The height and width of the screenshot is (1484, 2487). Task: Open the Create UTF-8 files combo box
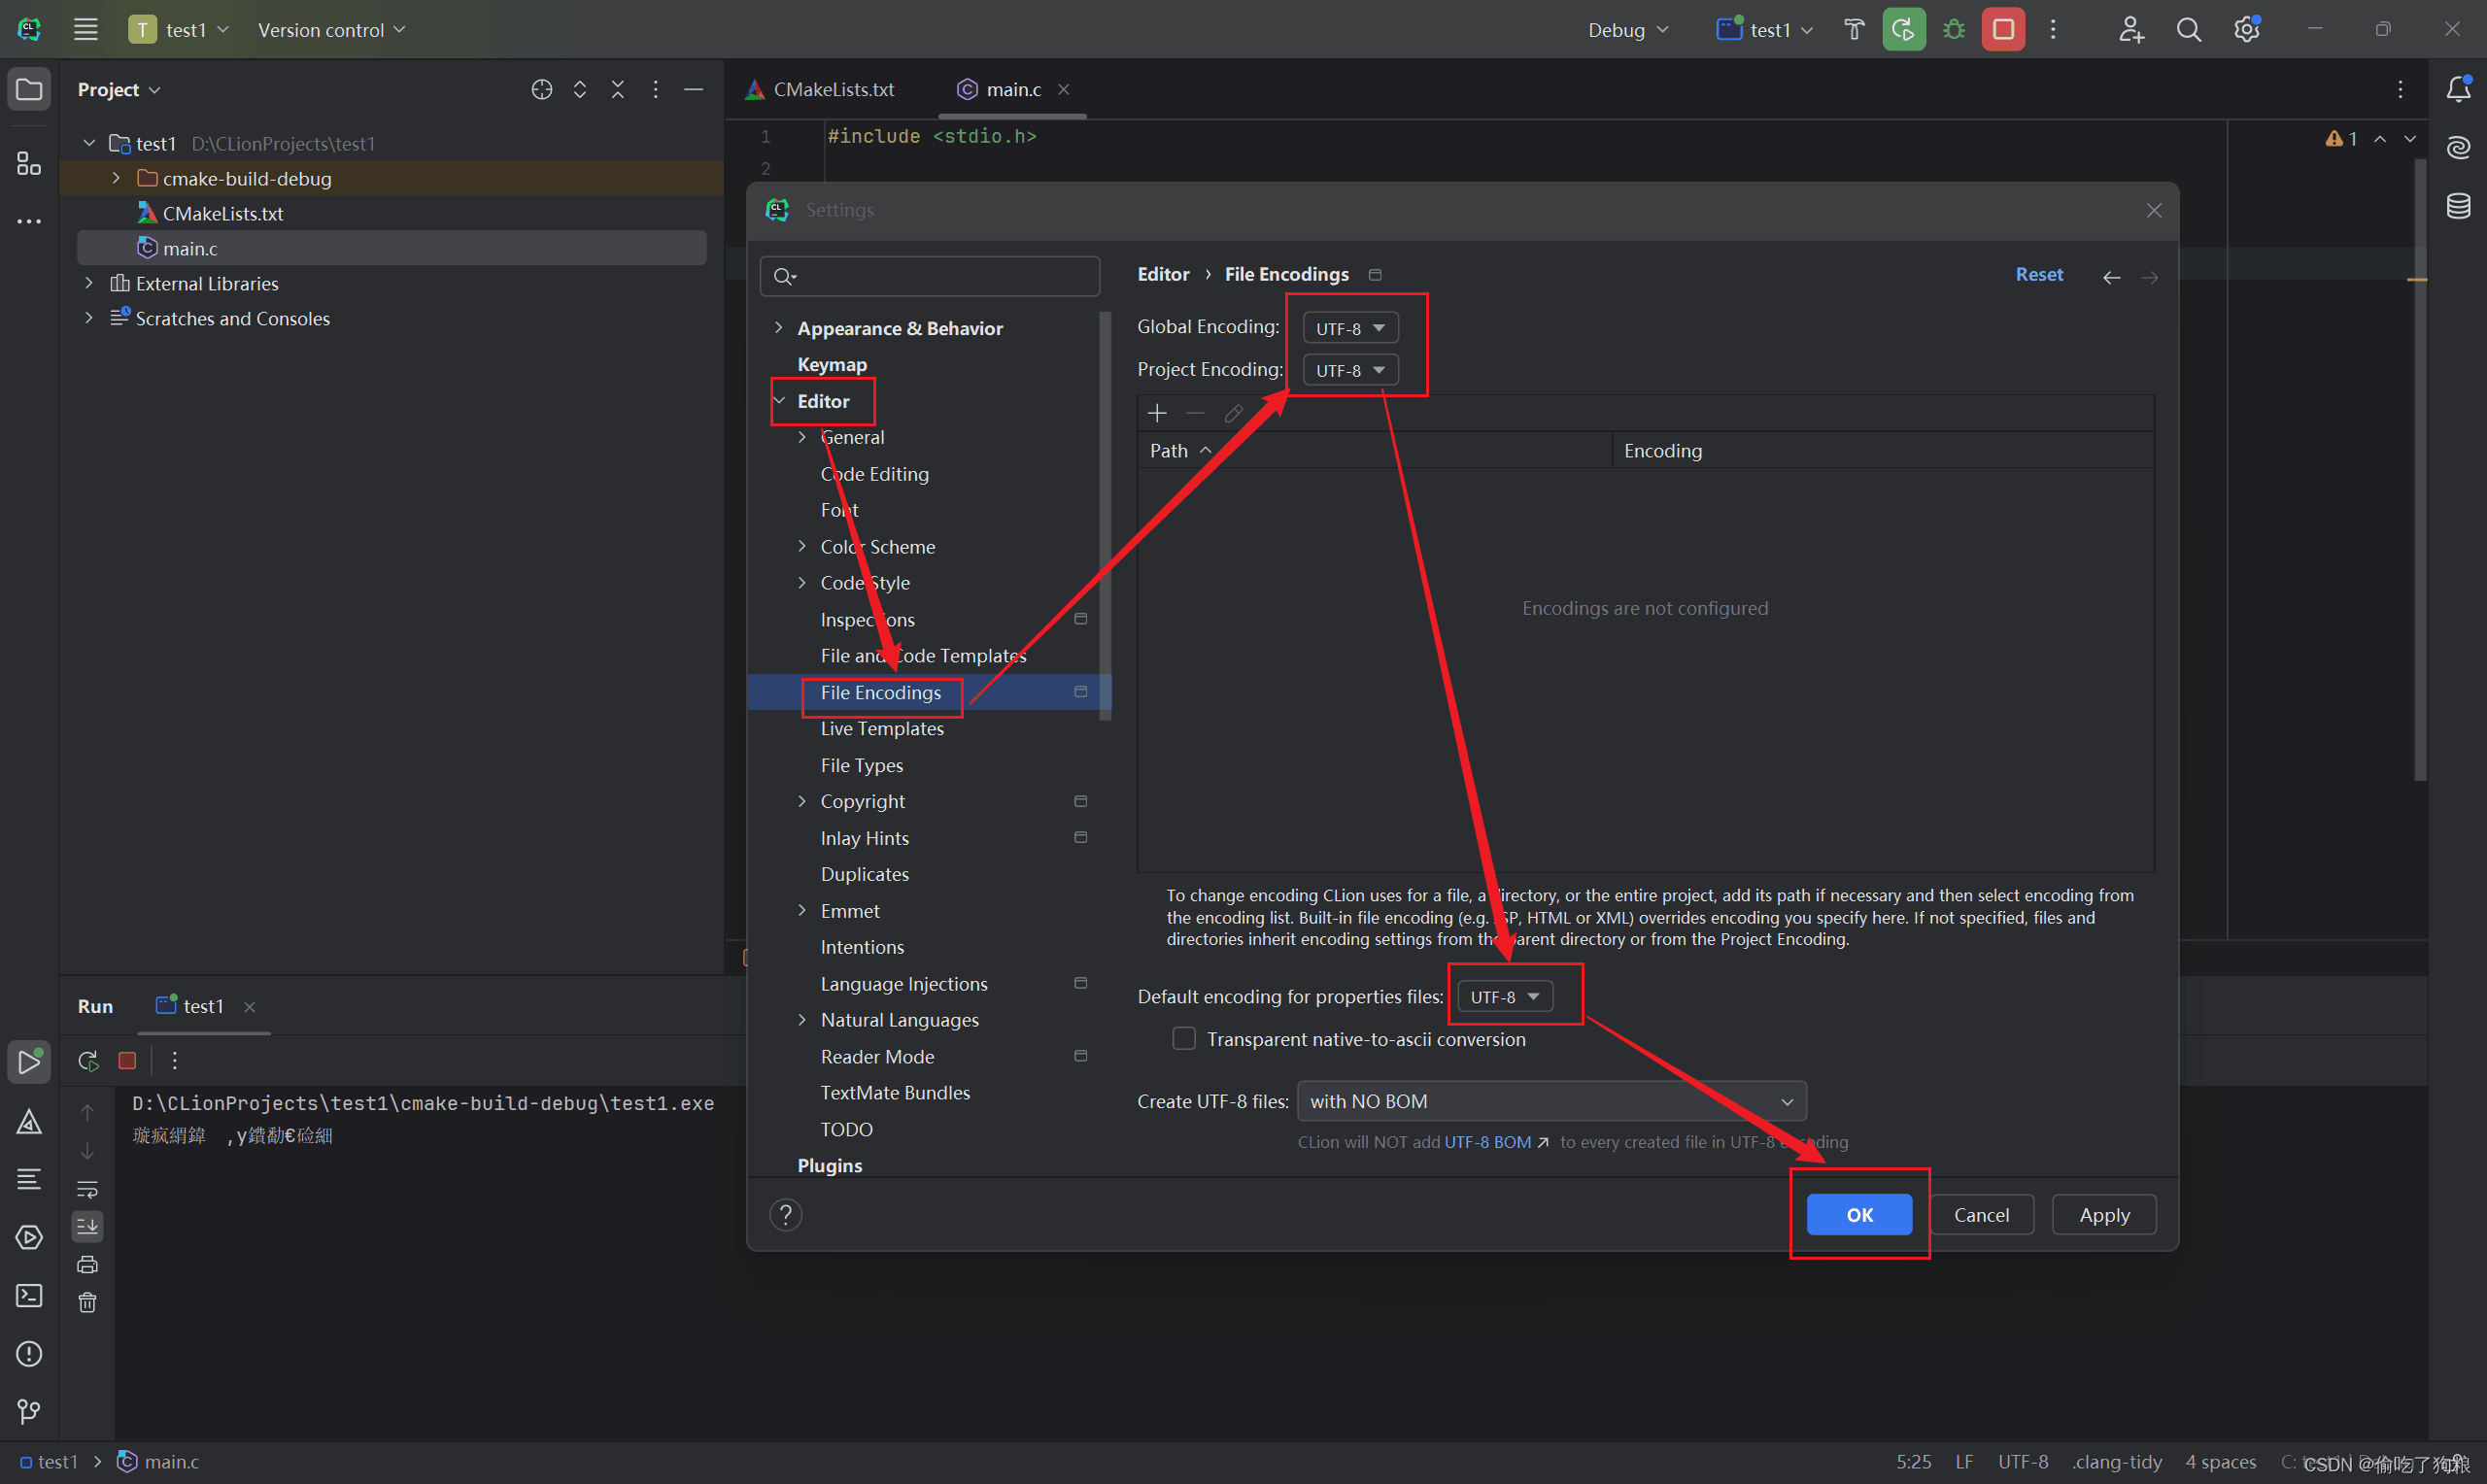(x=1551, y=1101)
